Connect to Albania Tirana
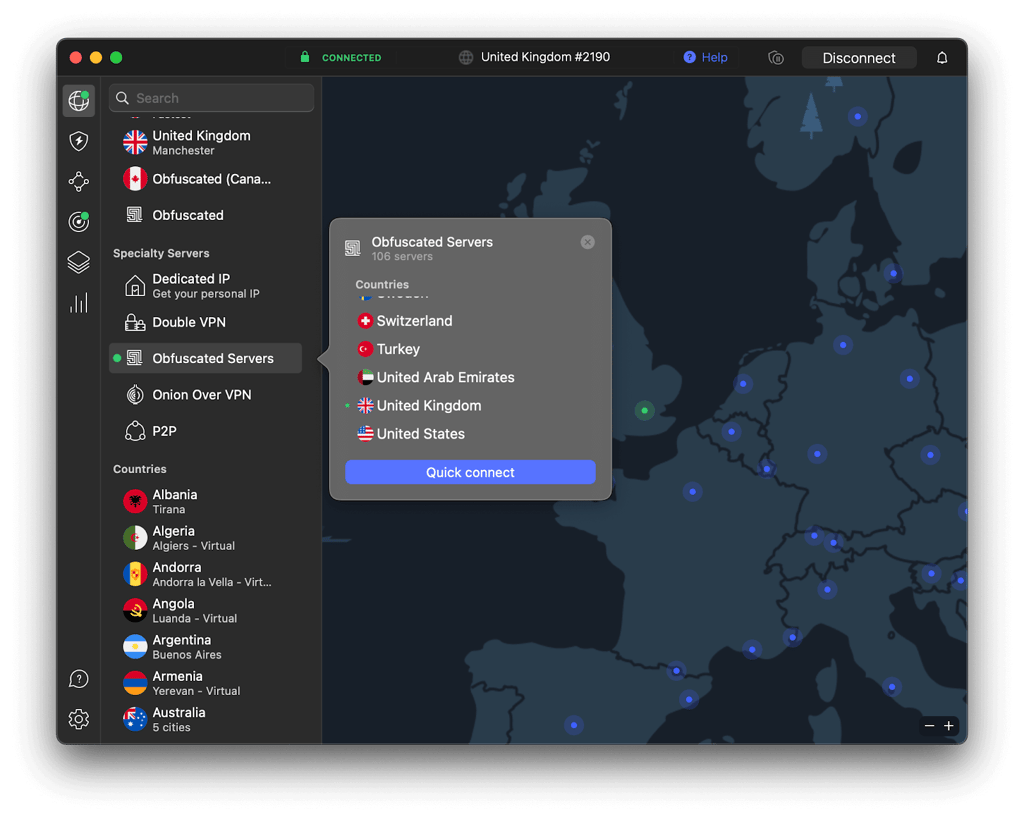Viewport: 1024px width, 819px height. (206, 502)
